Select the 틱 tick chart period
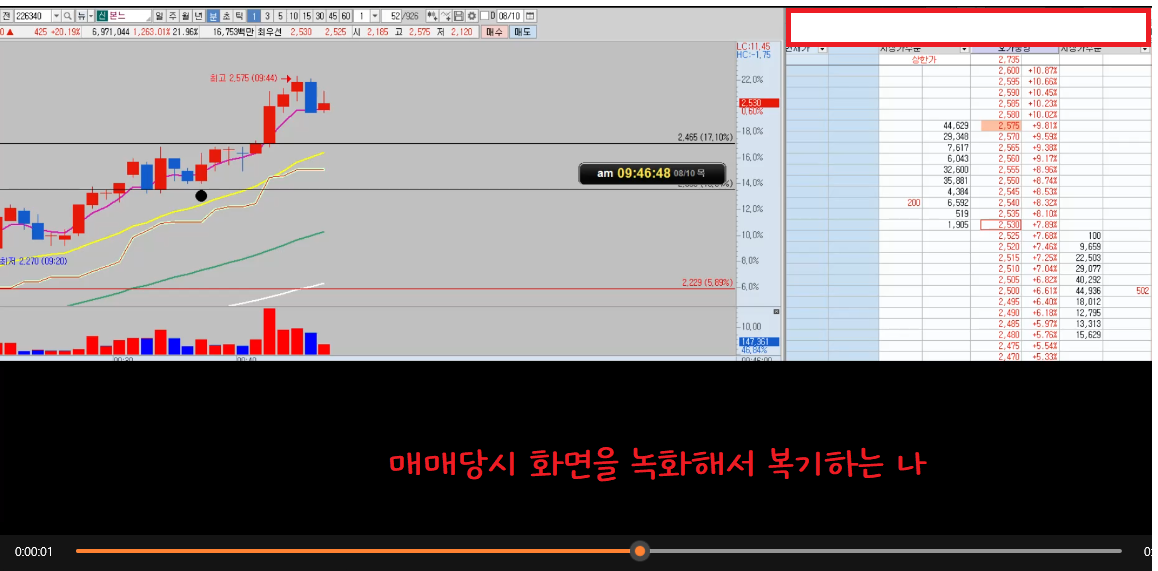Screen dimensions: 1158x571 pos(239,16)
